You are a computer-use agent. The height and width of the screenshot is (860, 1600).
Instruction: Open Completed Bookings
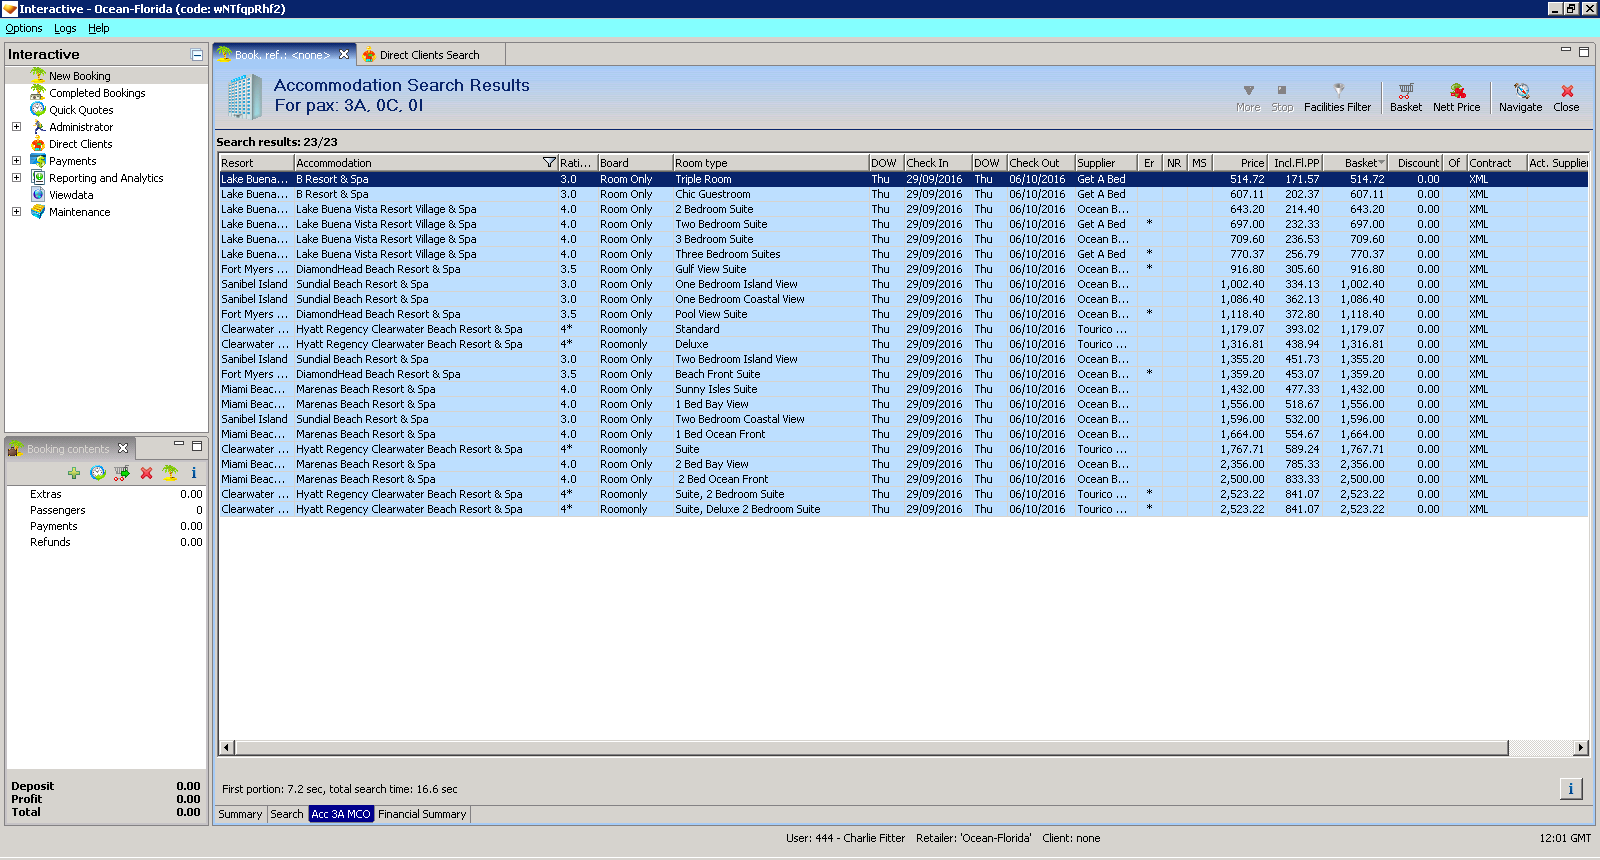click(x=97, y=93)
